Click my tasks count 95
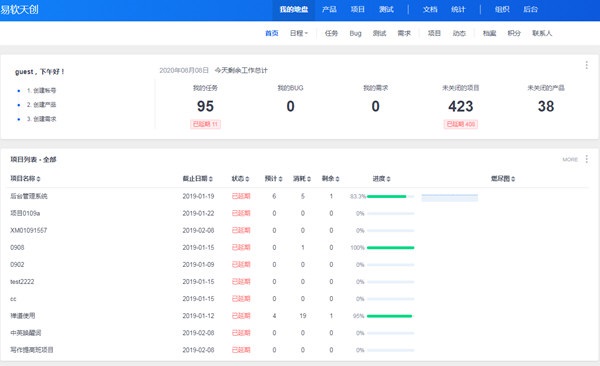600x366 pixels. click(x=205, y=106)
